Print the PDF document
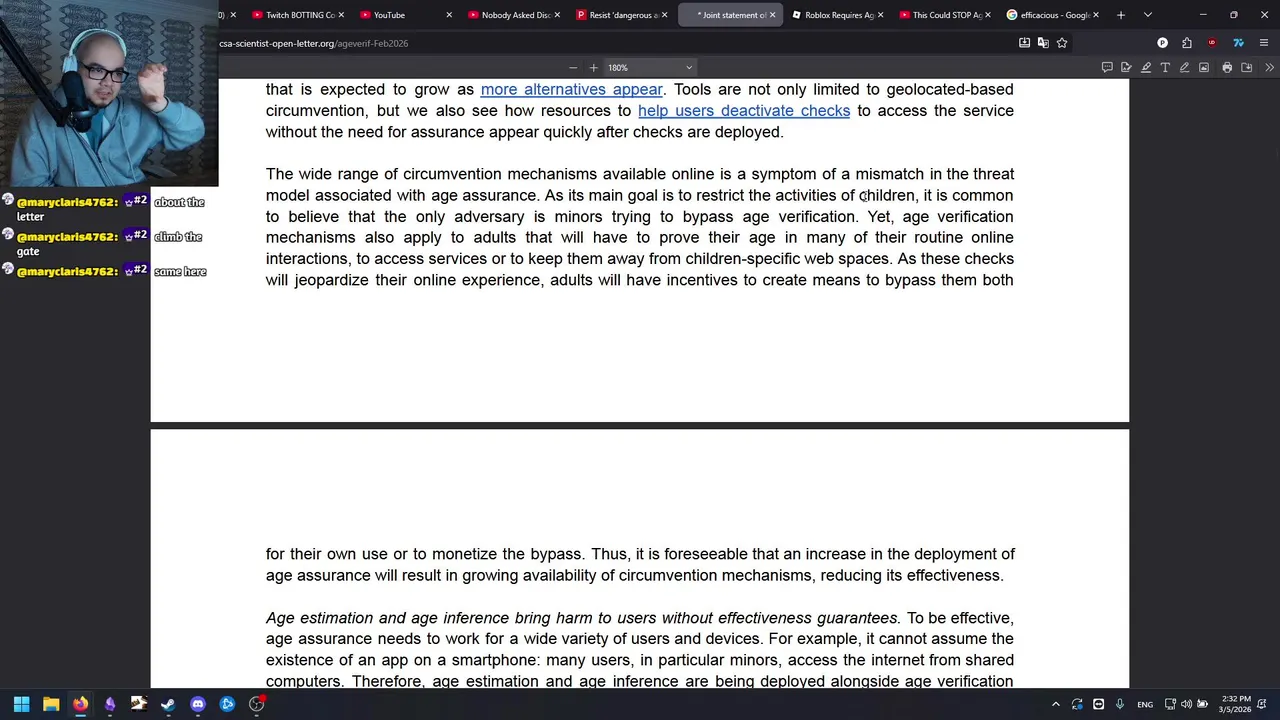This screenshot has width=1280, height=720. [1227, 68]
